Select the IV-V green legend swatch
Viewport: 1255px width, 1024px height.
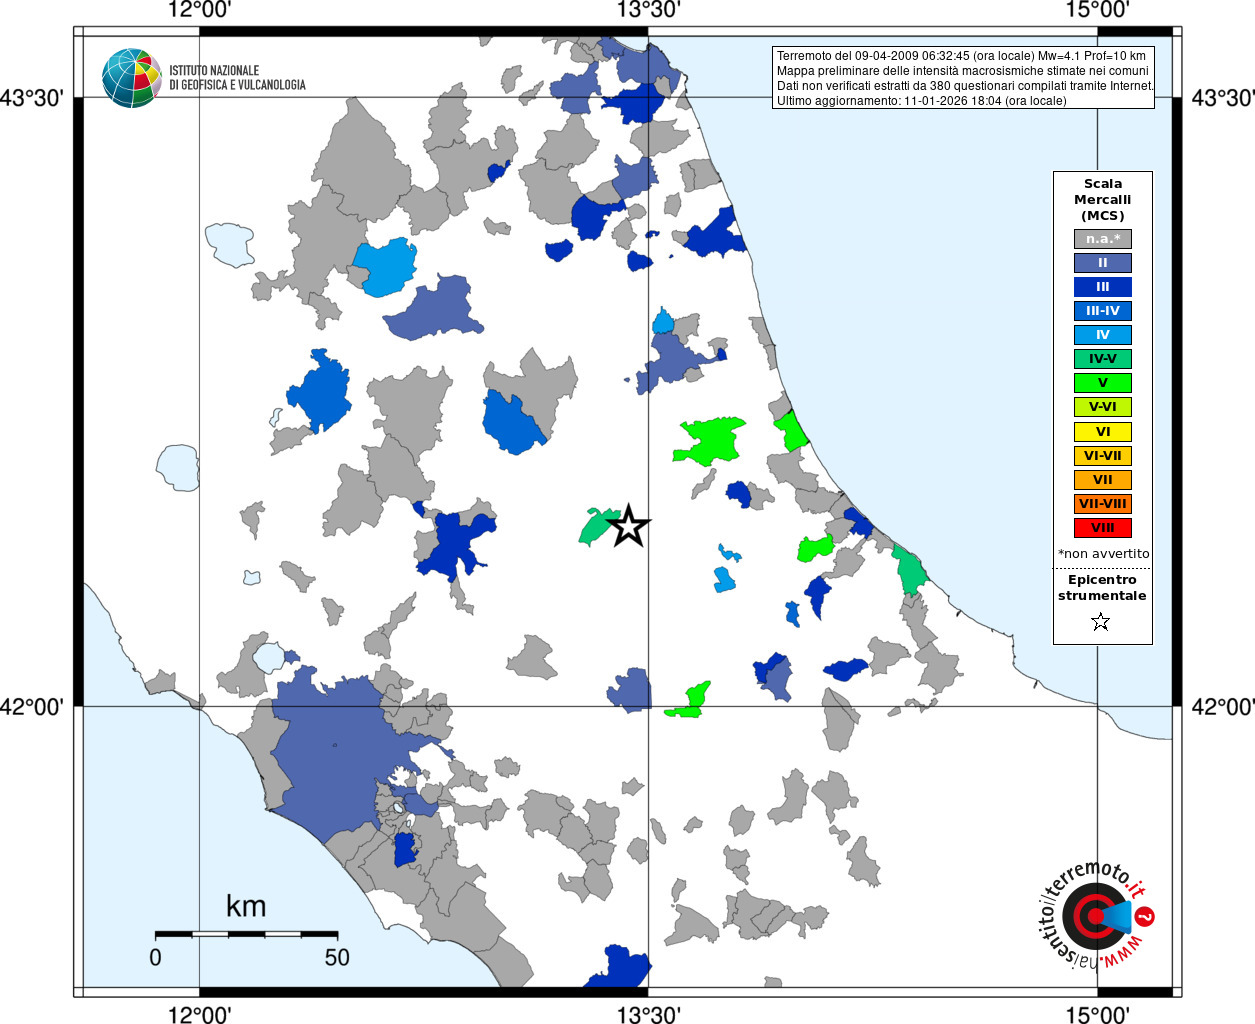(1102, 359)
